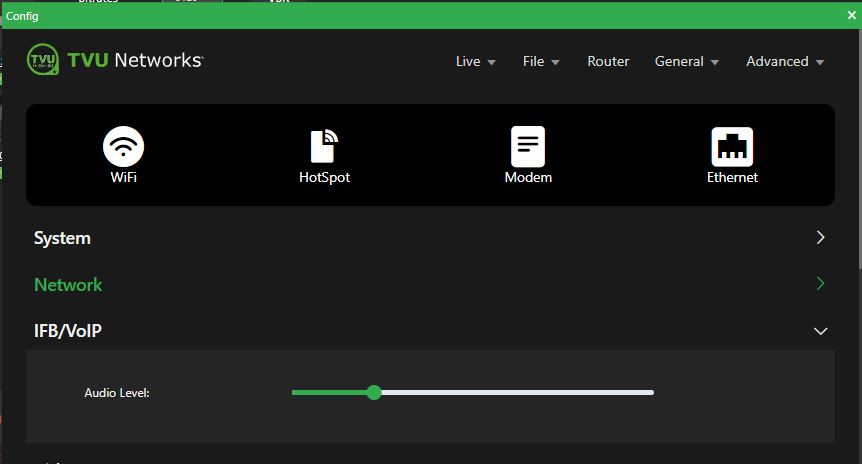This screenshot has width=862, height=464.
Task: Open the Advanced dropdown menu
Action: (x=785, y=62)
